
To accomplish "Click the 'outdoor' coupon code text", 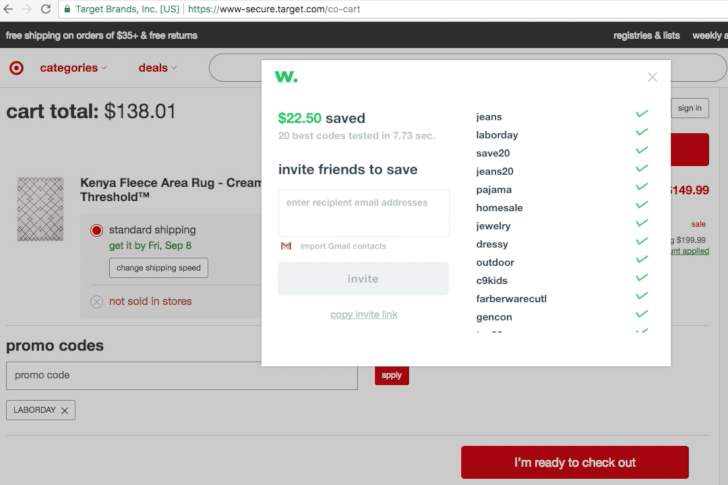I will point(495,263).
